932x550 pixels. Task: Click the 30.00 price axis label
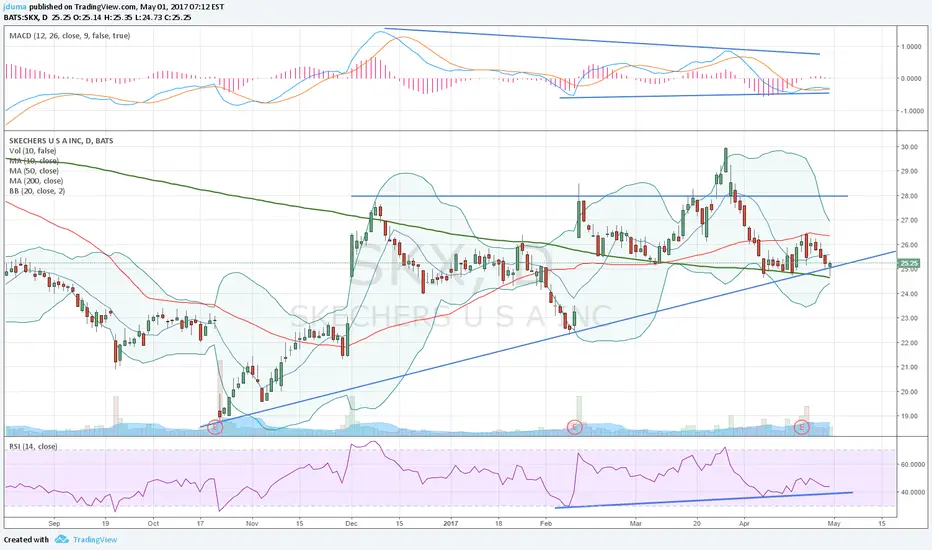tap(910, 147)
